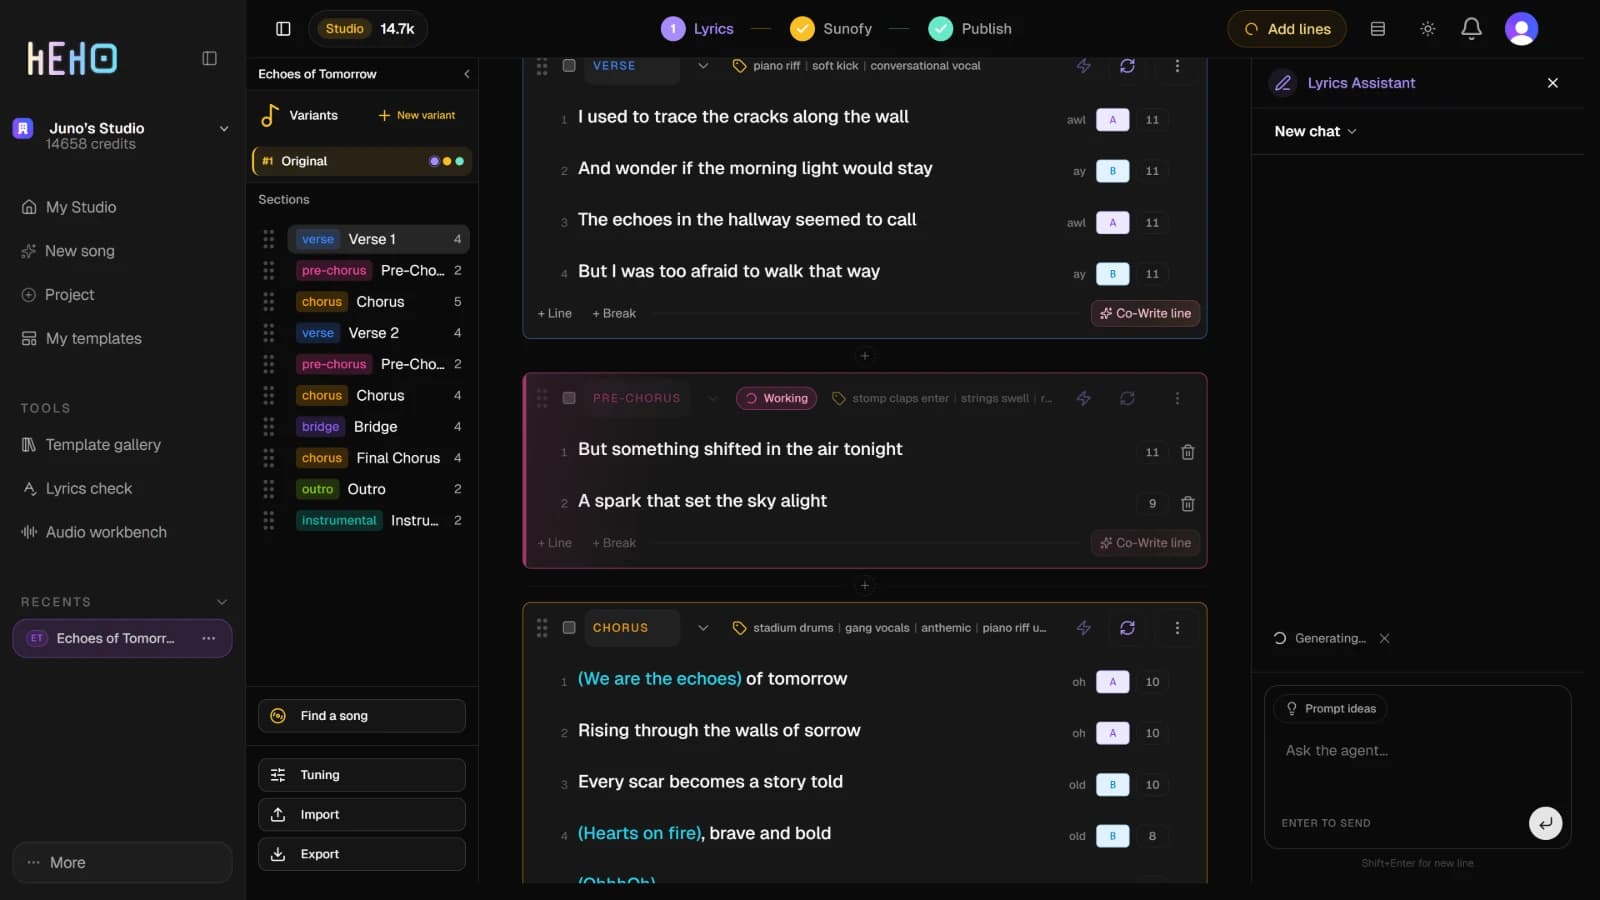
Task: Open the Chorus section three-dot menu
Action: point(1177,628)
